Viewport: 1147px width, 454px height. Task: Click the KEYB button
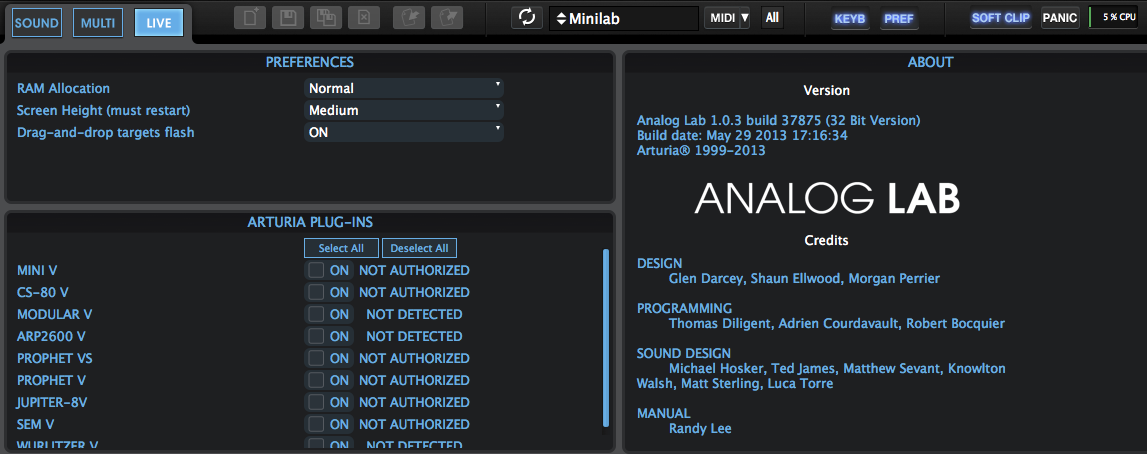pos(850,18)
